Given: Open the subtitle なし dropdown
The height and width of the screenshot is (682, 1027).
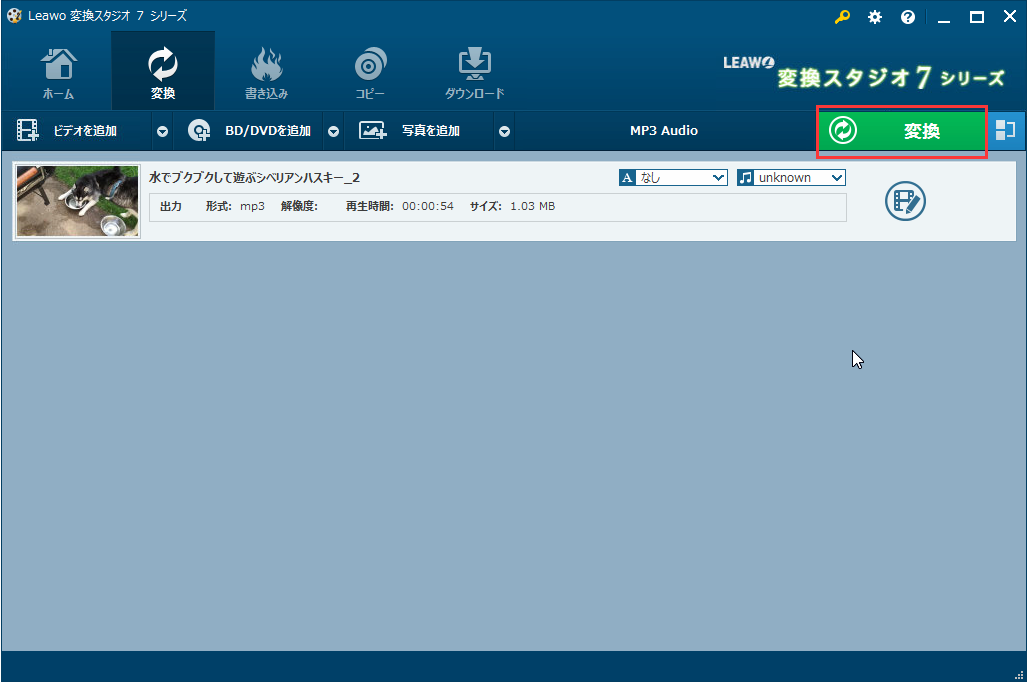Looking at the screenshot, I should coord(673,177).
